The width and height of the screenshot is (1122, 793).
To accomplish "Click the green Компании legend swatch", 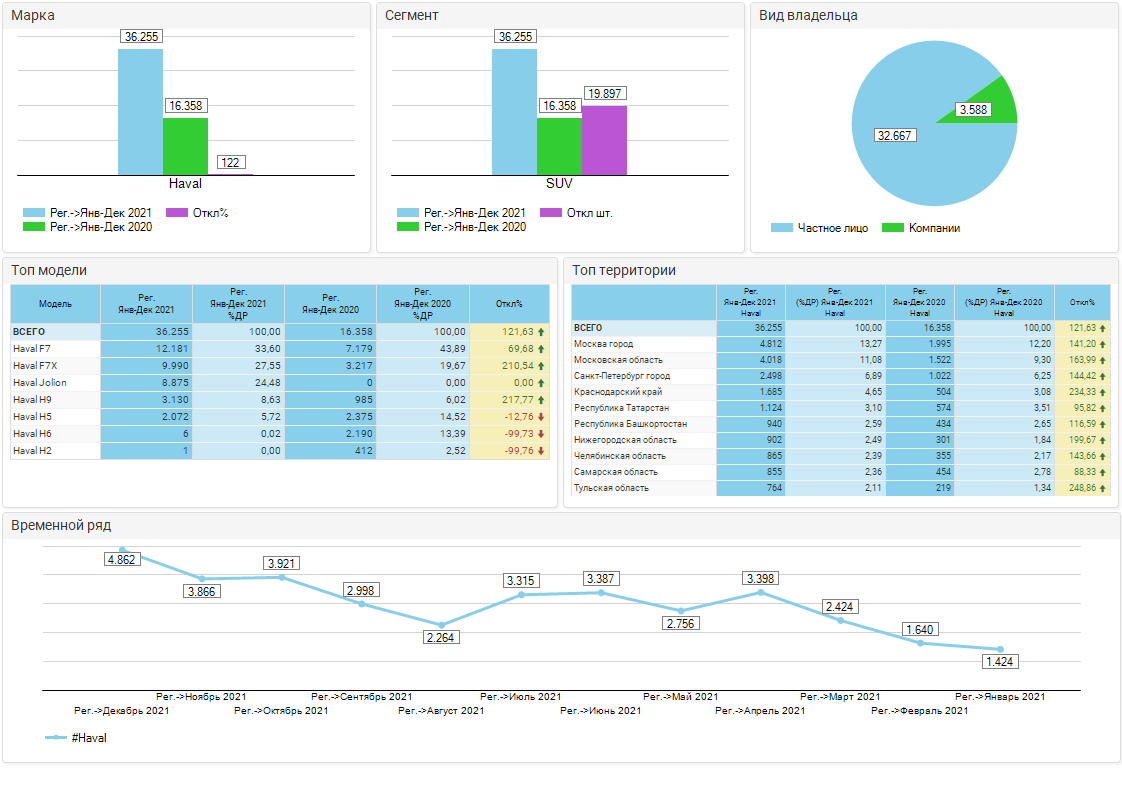I will (892, 228).
